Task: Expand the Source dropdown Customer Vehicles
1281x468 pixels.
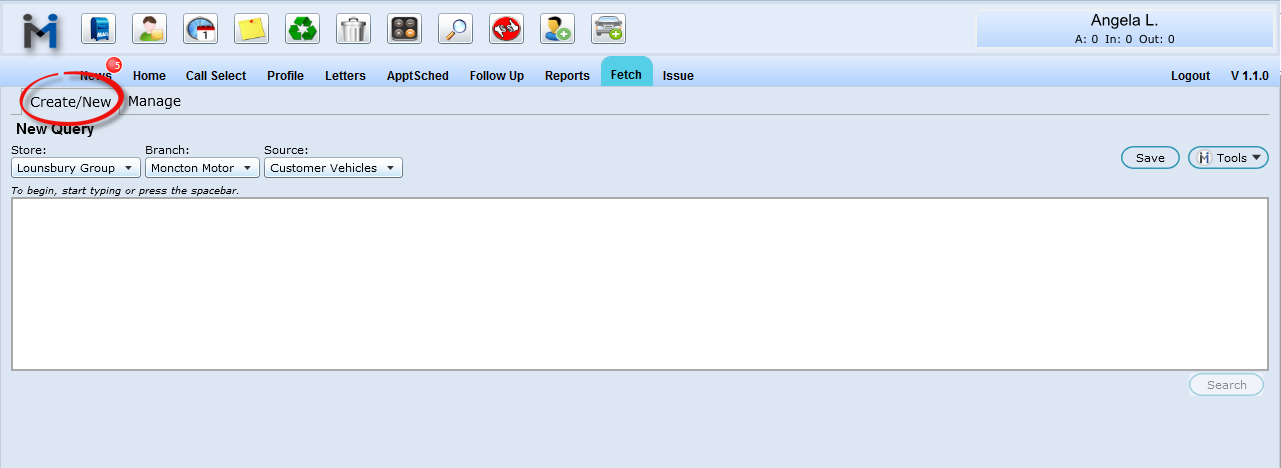Action: 333,168
